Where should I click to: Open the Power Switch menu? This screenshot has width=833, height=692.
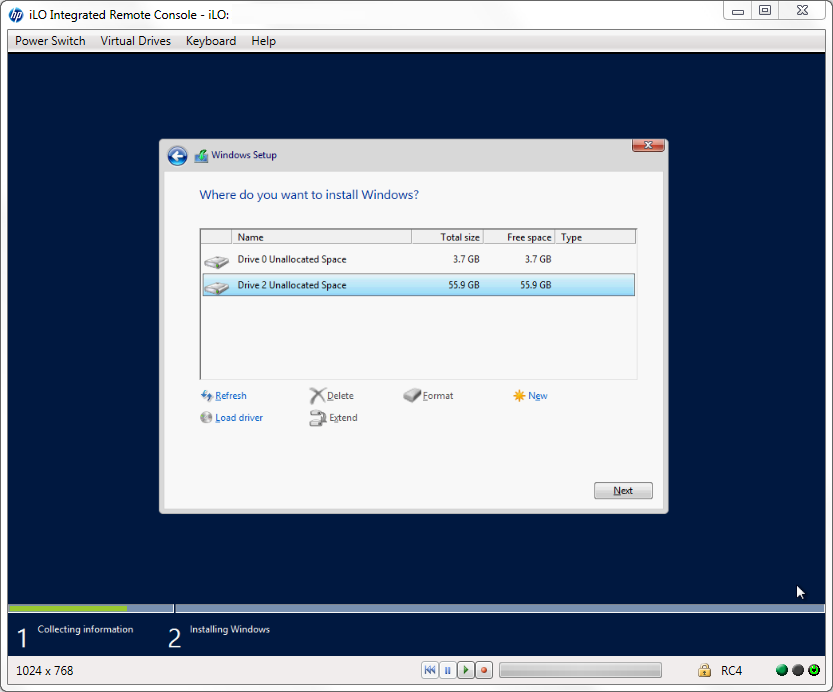point(50,41)
